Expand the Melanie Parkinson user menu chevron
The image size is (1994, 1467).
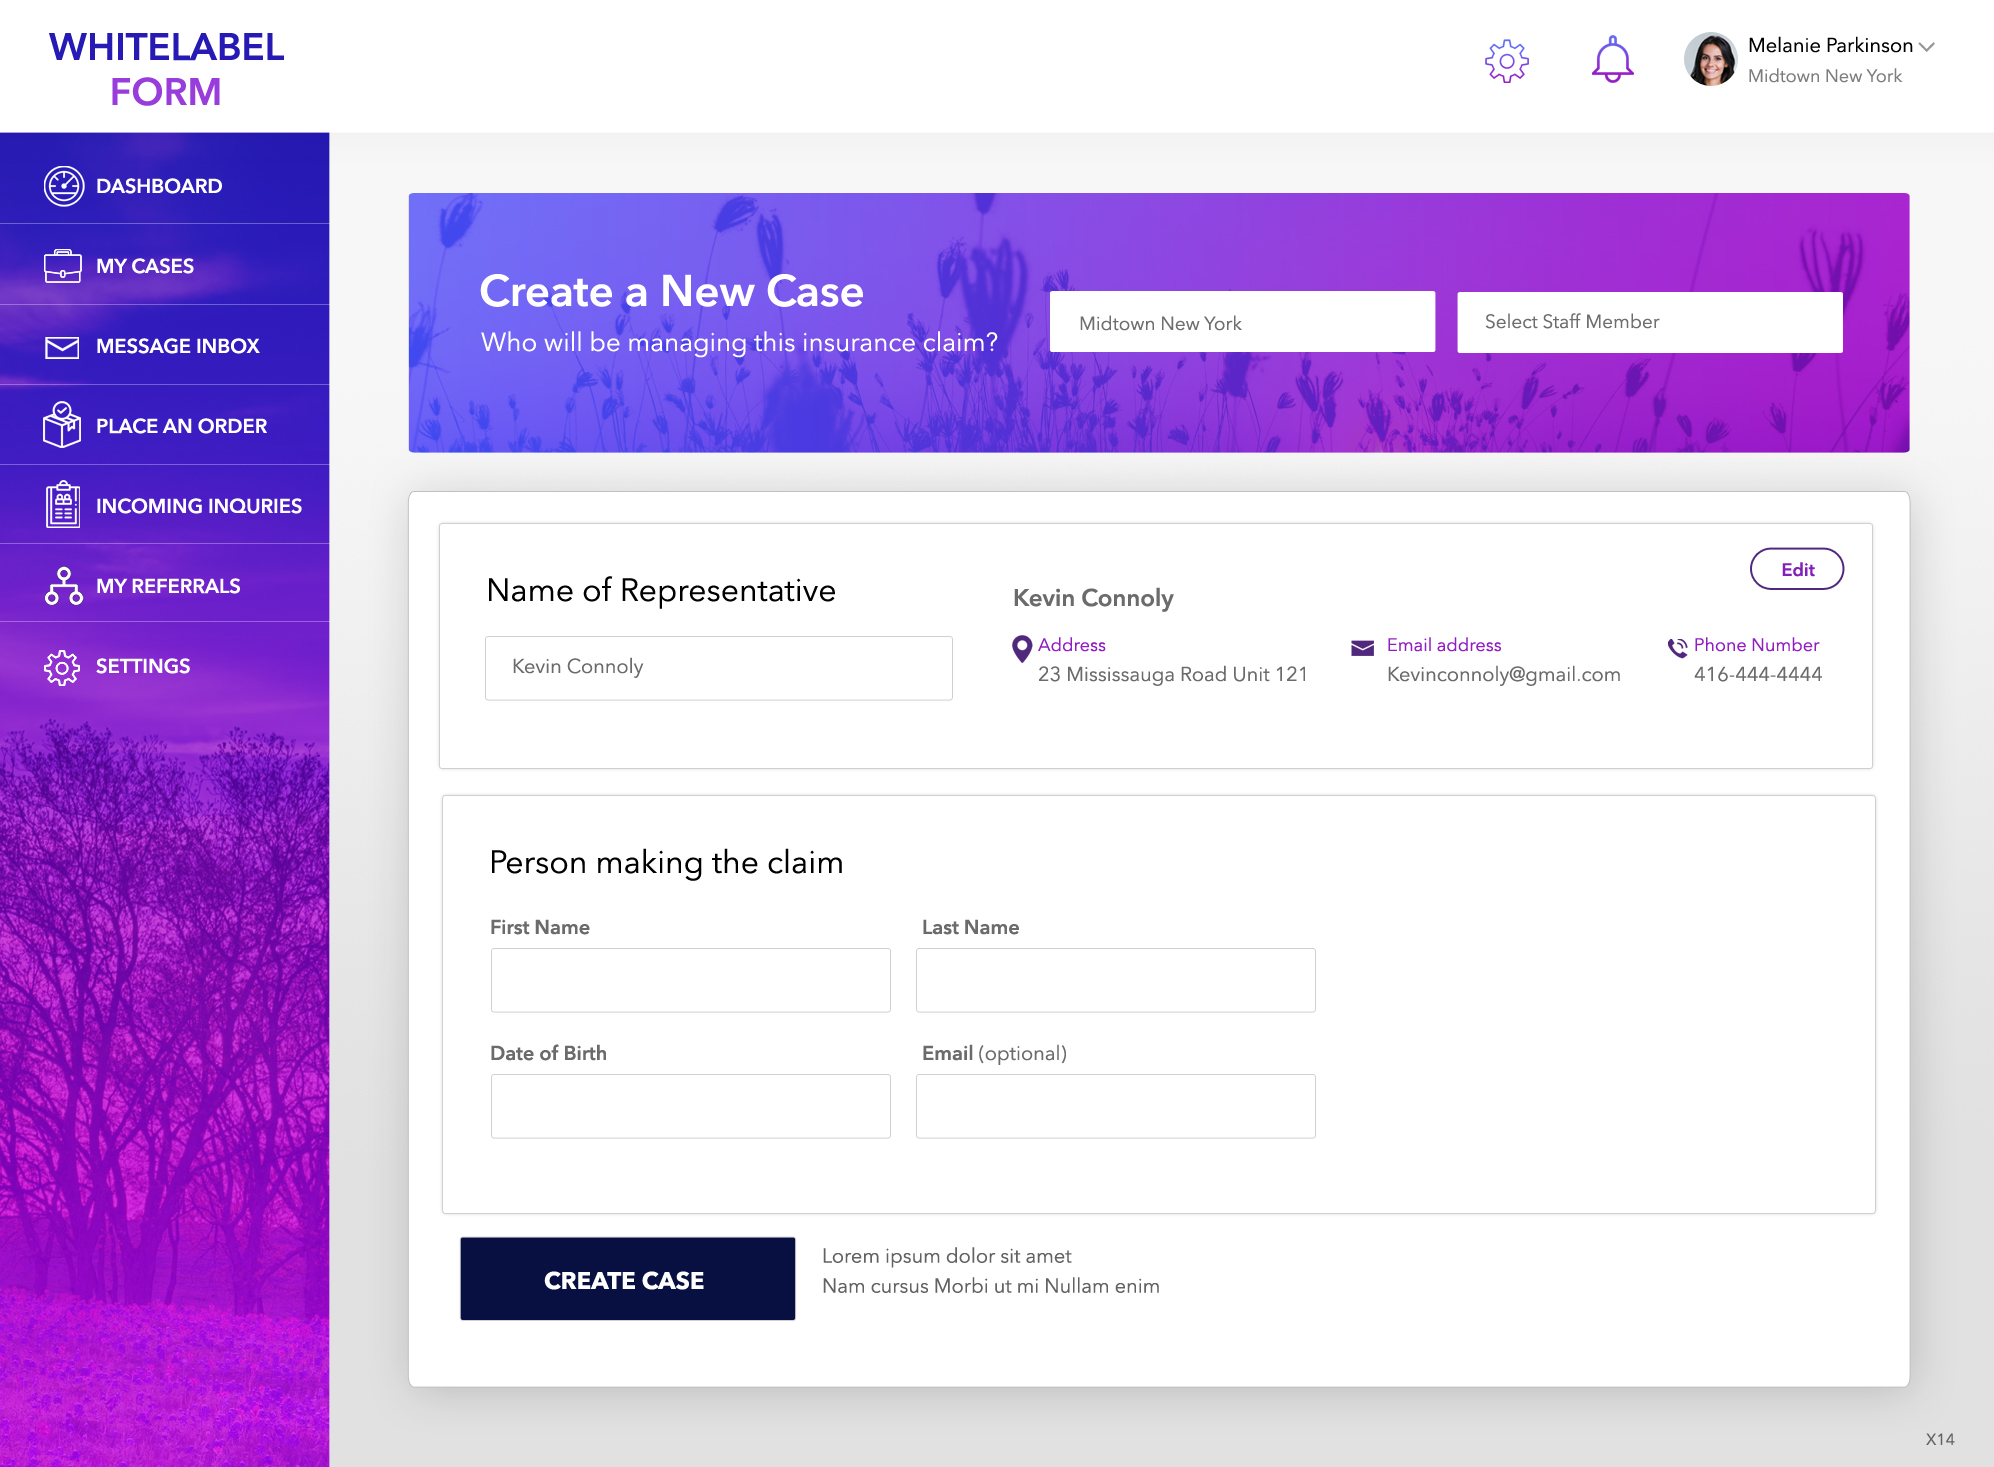pos(1927,46)
